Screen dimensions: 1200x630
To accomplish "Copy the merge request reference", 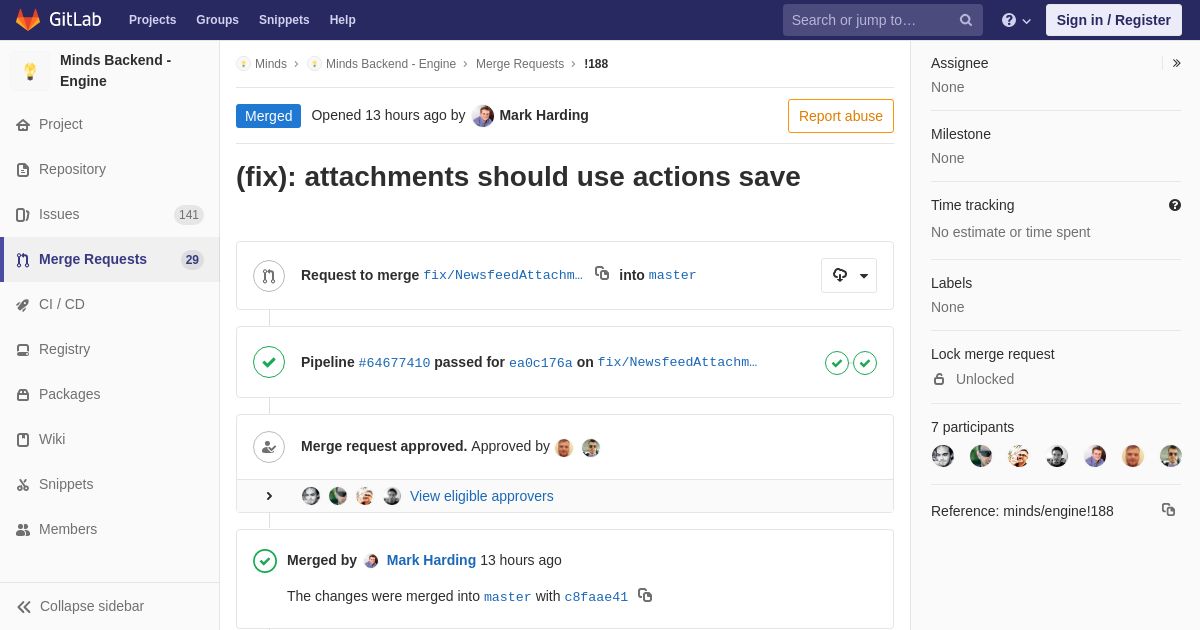I will click(x=1168, y=510).
